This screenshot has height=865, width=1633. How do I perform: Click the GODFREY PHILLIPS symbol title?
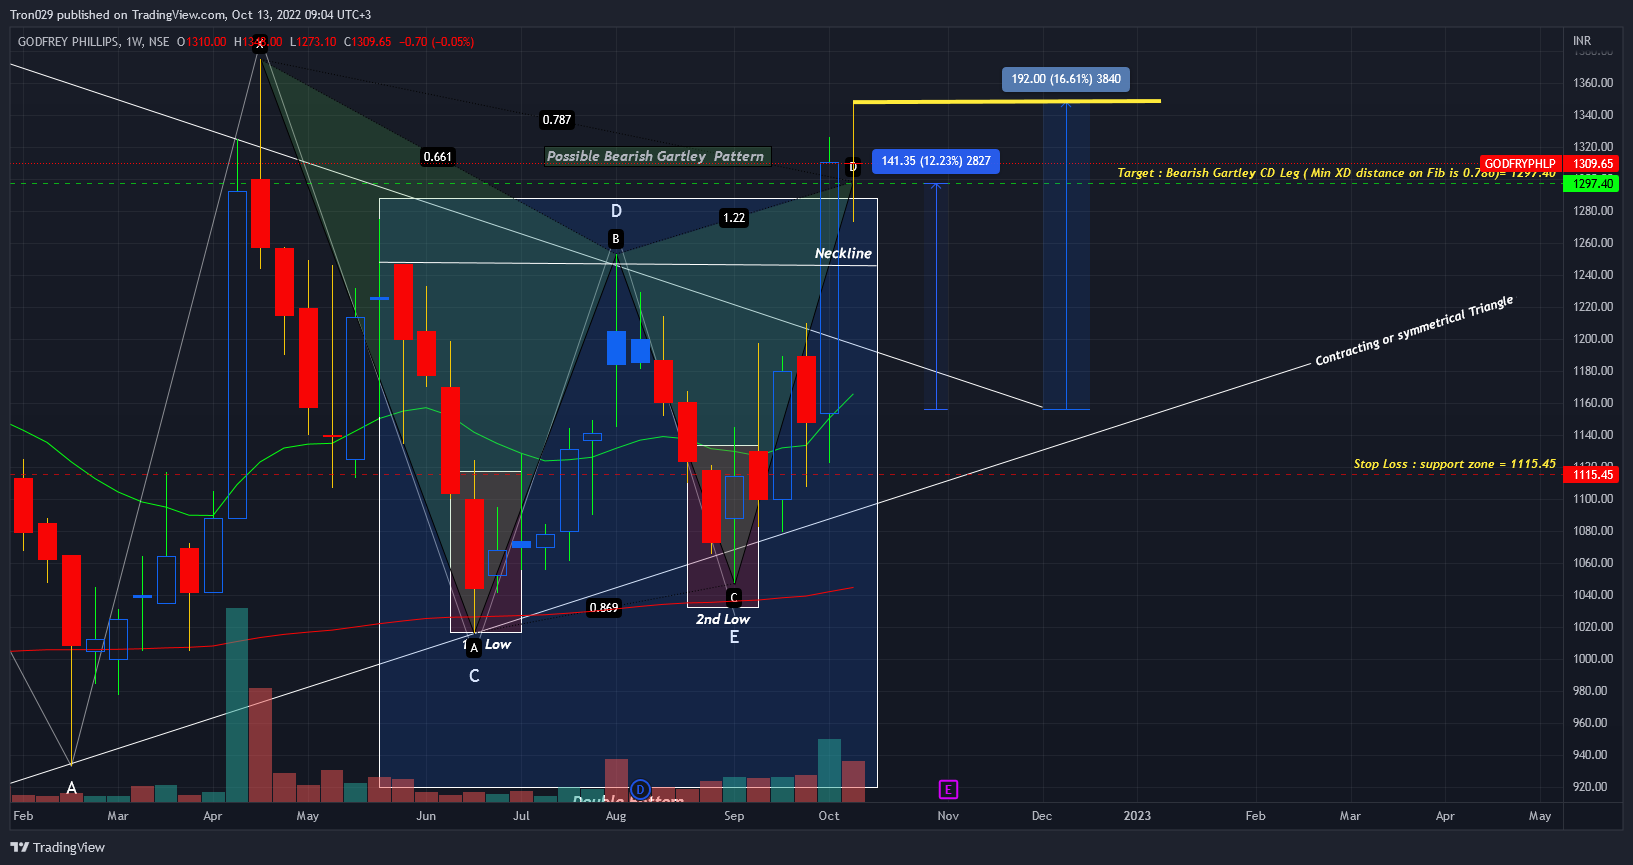[68, 42]
